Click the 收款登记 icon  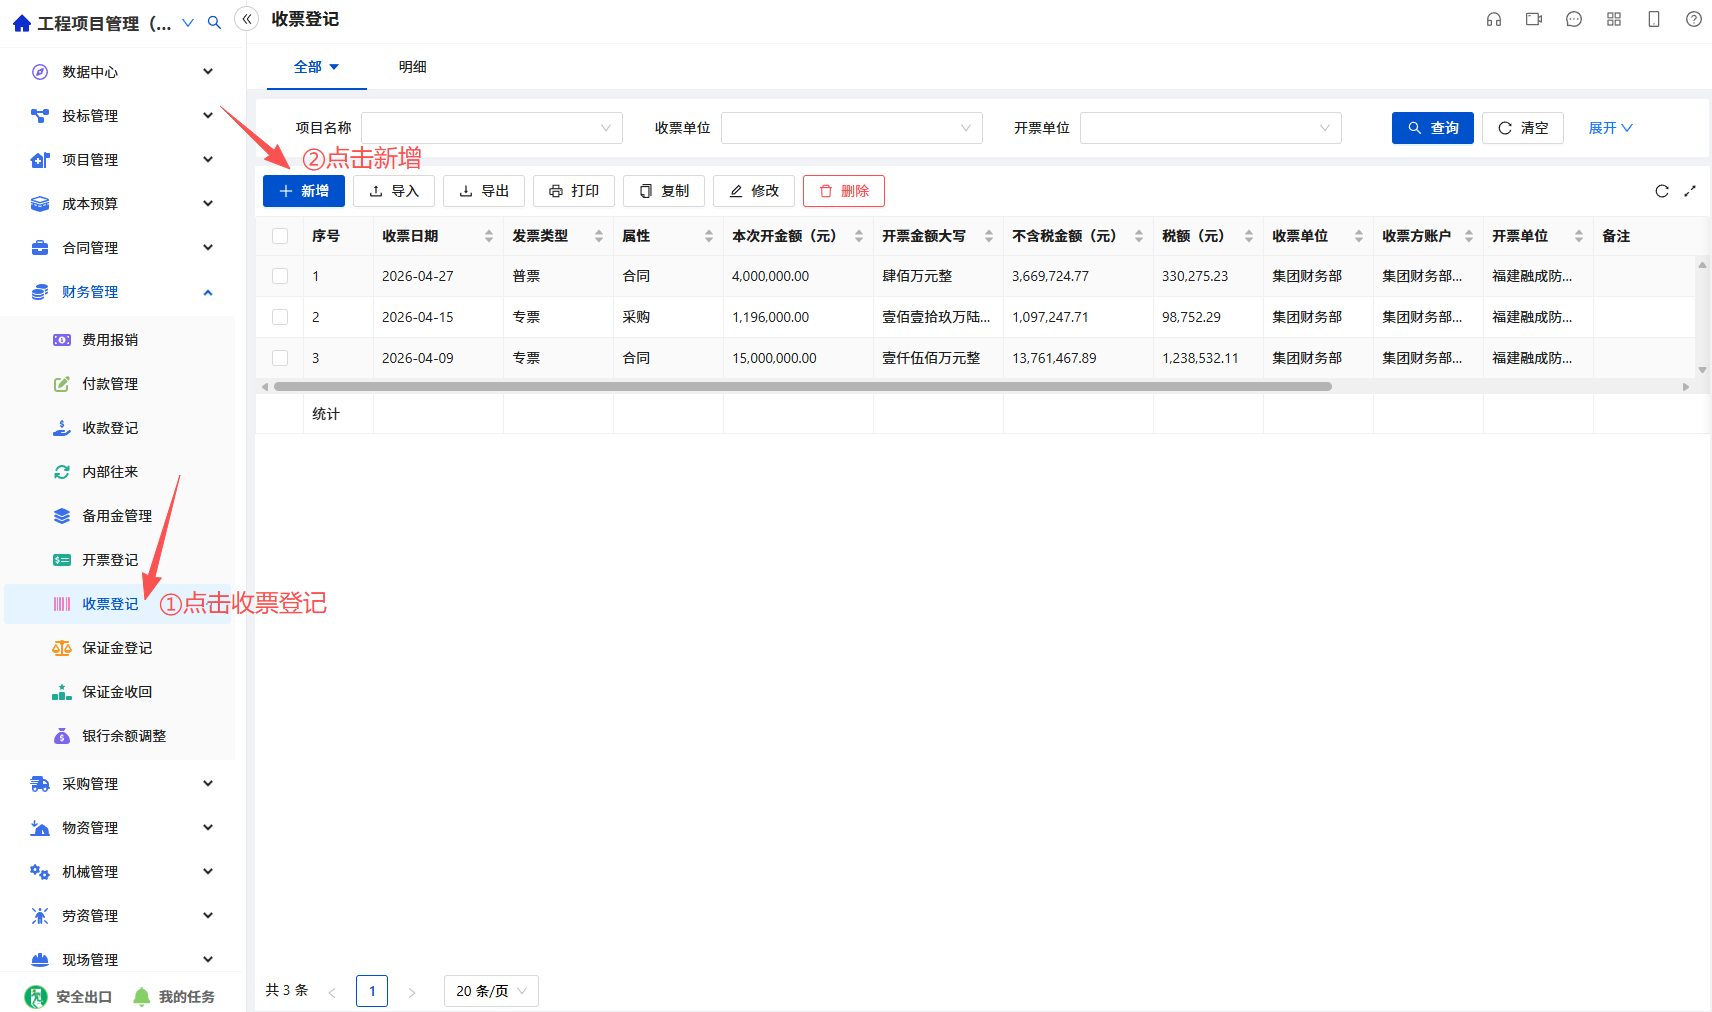point(62,428)
